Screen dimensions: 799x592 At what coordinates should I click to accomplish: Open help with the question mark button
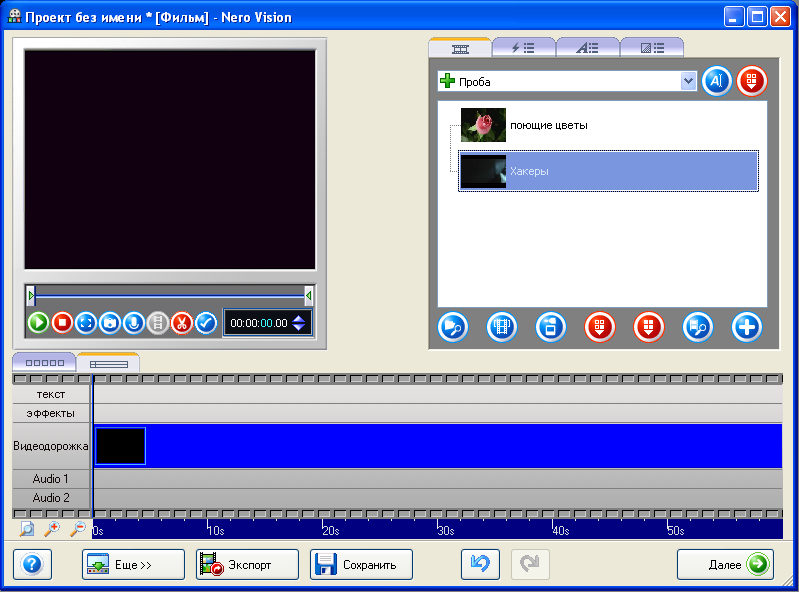[x=32, y=564]
